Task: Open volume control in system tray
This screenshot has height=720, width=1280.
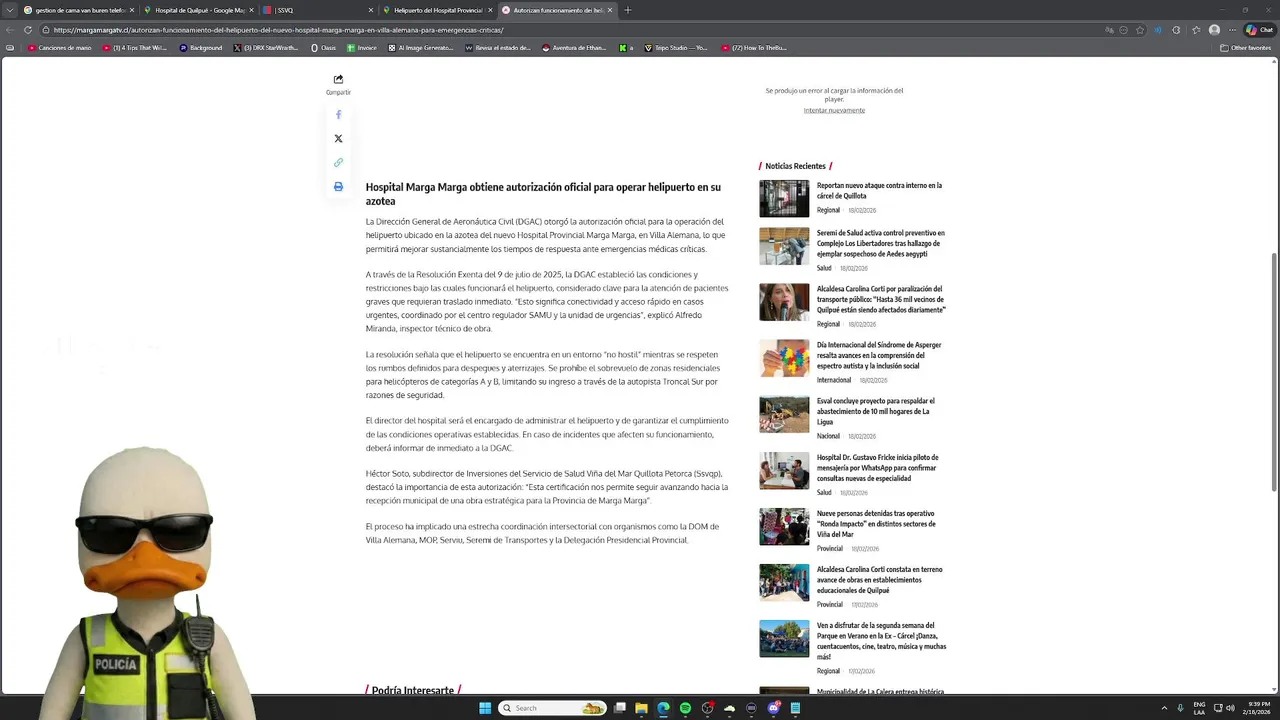Action: click(1230, 708)
